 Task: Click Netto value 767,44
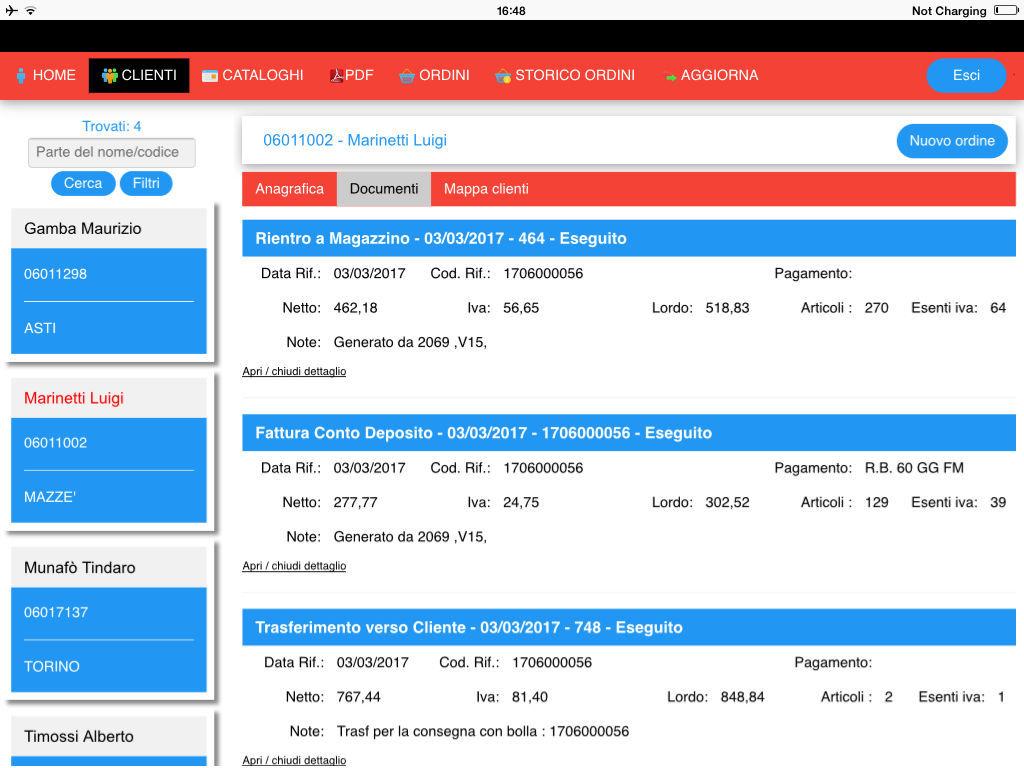point(358,697)
